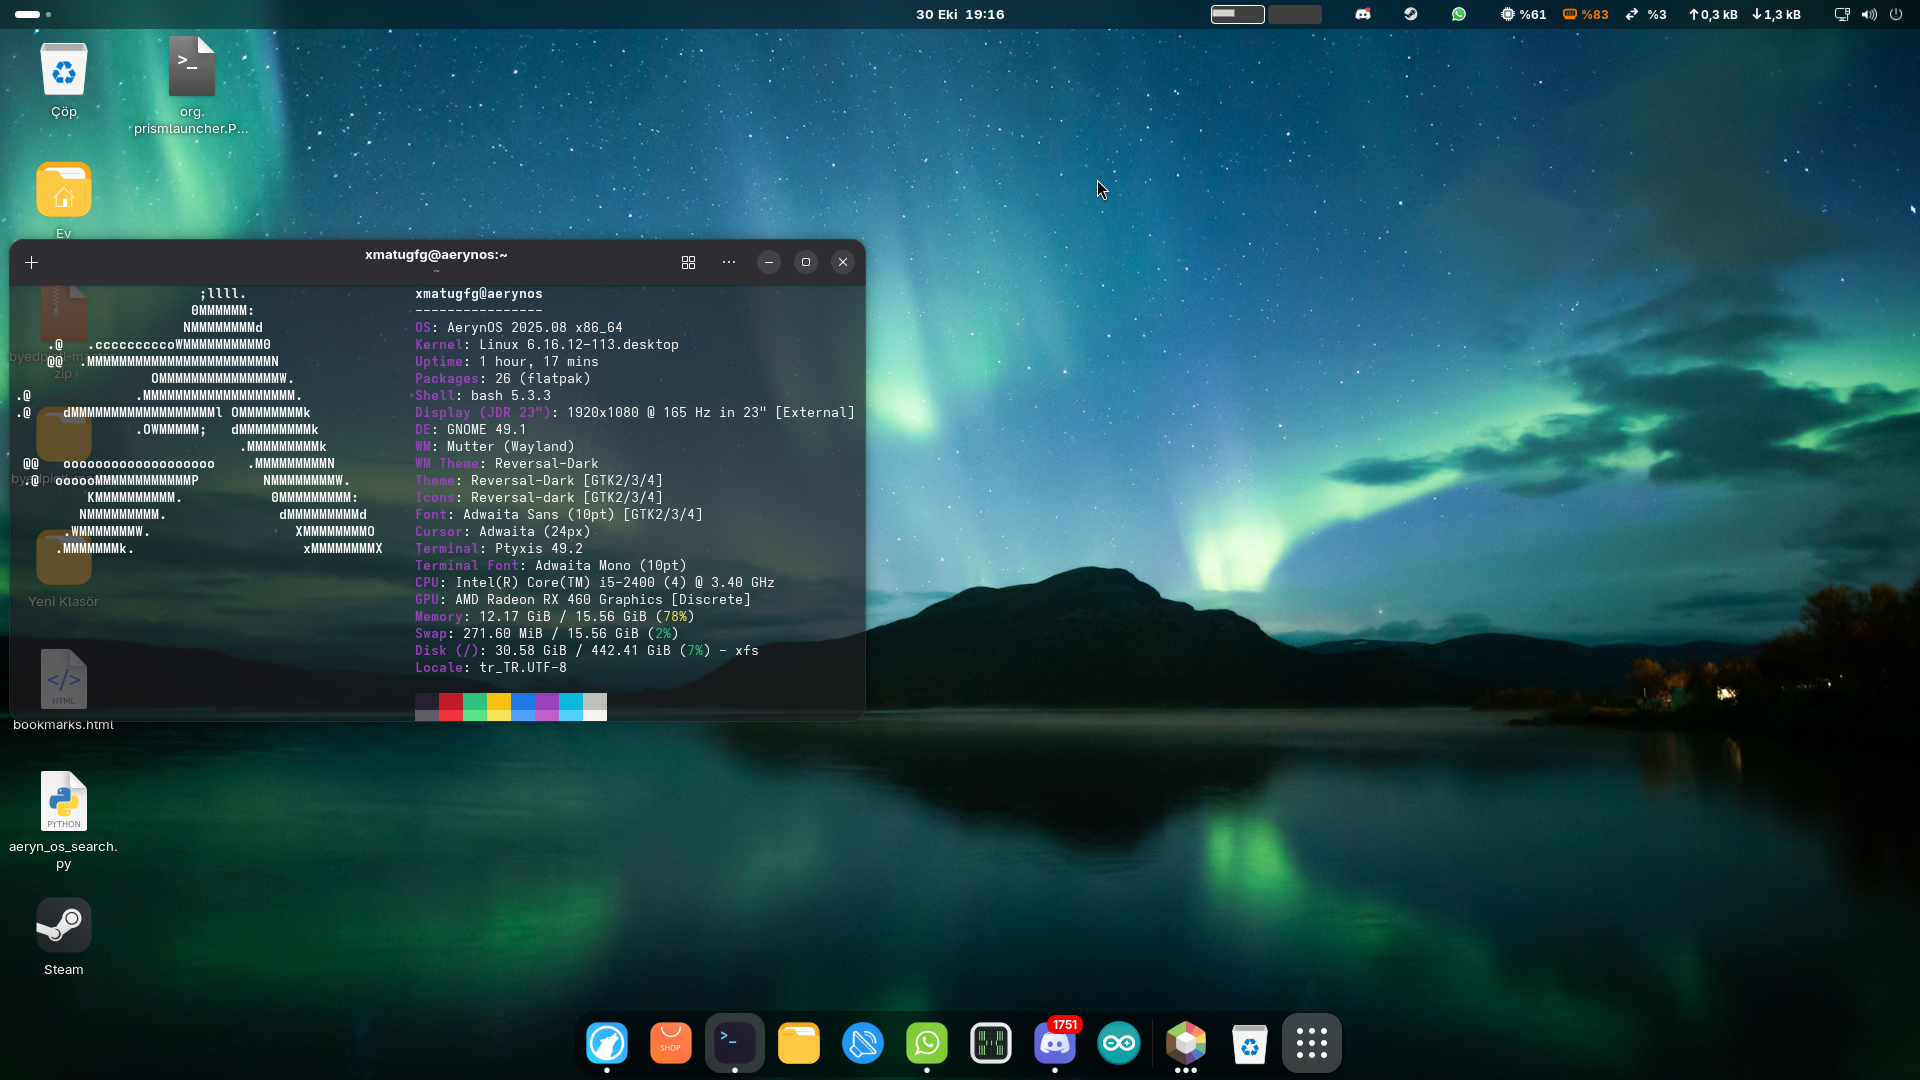Click the 'Shell: bash 5.3.3' line
The height and width of the screenshot is (1080, 1920).
coord(483,396)
